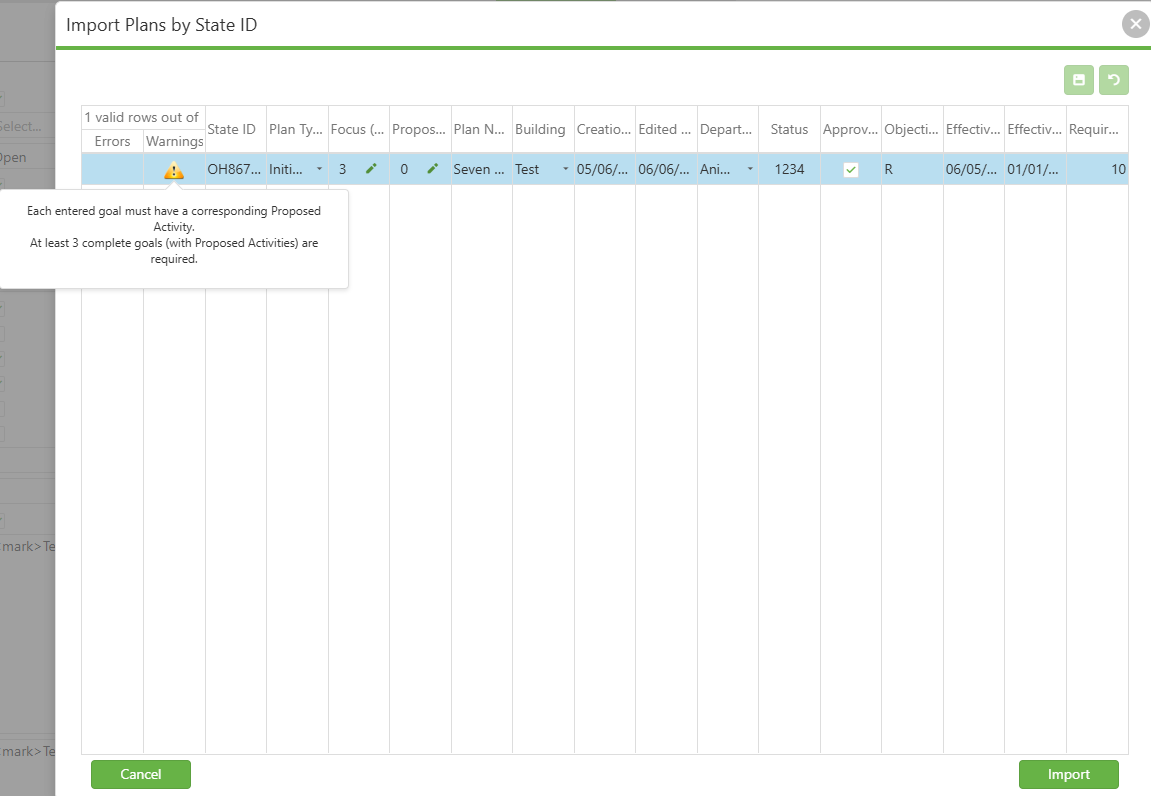Screen dimensions: 1151x796
Task: Close the Import Plans dialog
Action: (x=1136, y=24)
